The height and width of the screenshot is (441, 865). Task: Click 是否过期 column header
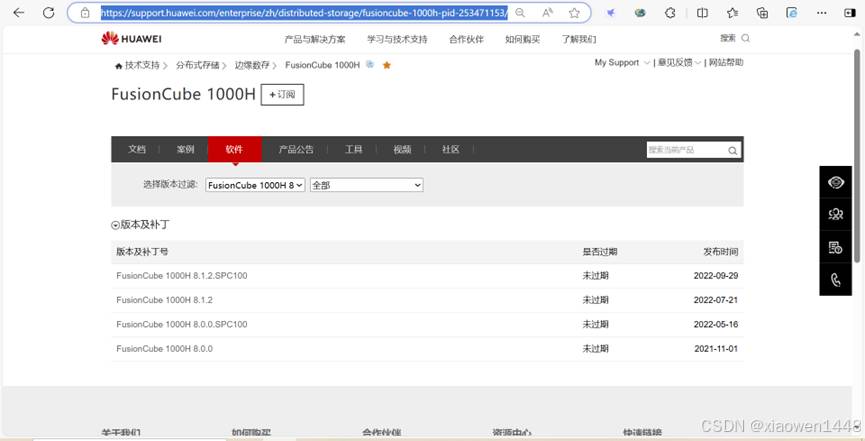tap(600, 252)
